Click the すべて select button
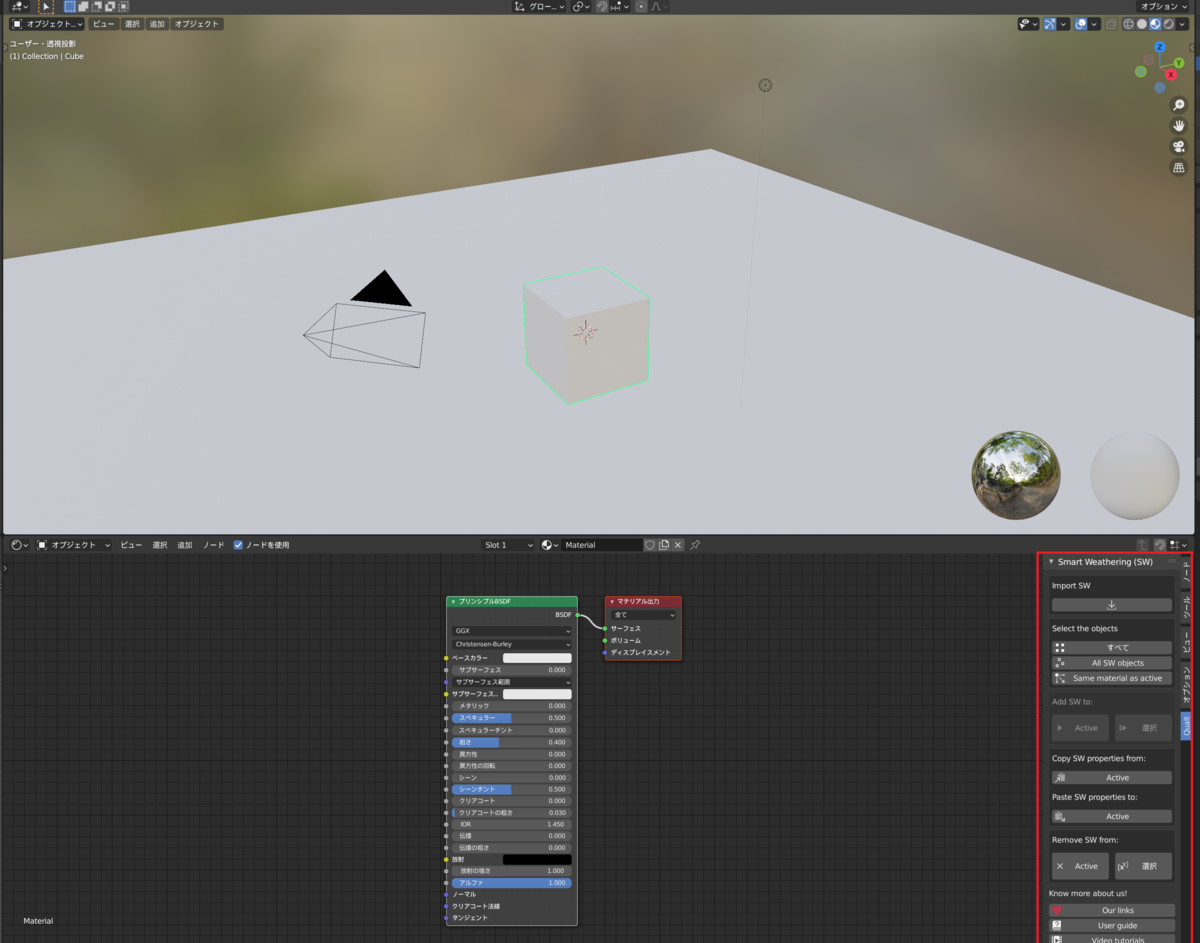 tap(1111, 648)
